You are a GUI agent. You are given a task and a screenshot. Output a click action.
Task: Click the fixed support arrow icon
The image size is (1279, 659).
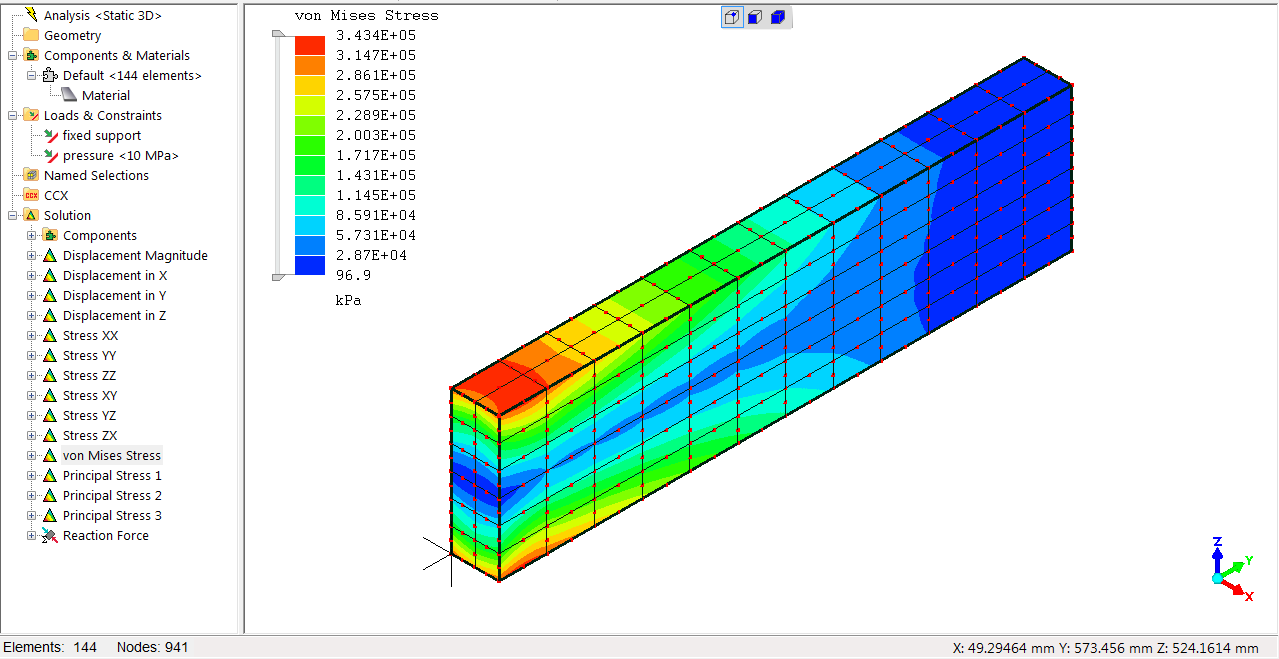[50, 135]
